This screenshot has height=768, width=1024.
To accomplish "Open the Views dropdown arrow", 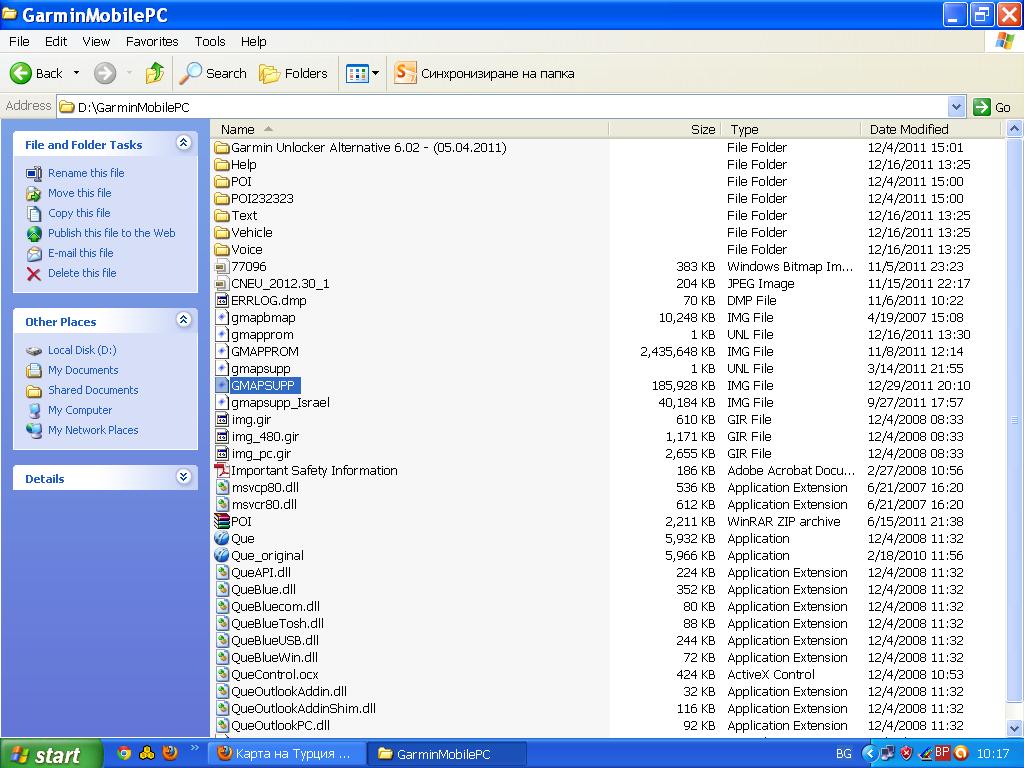I will point(376,73).
